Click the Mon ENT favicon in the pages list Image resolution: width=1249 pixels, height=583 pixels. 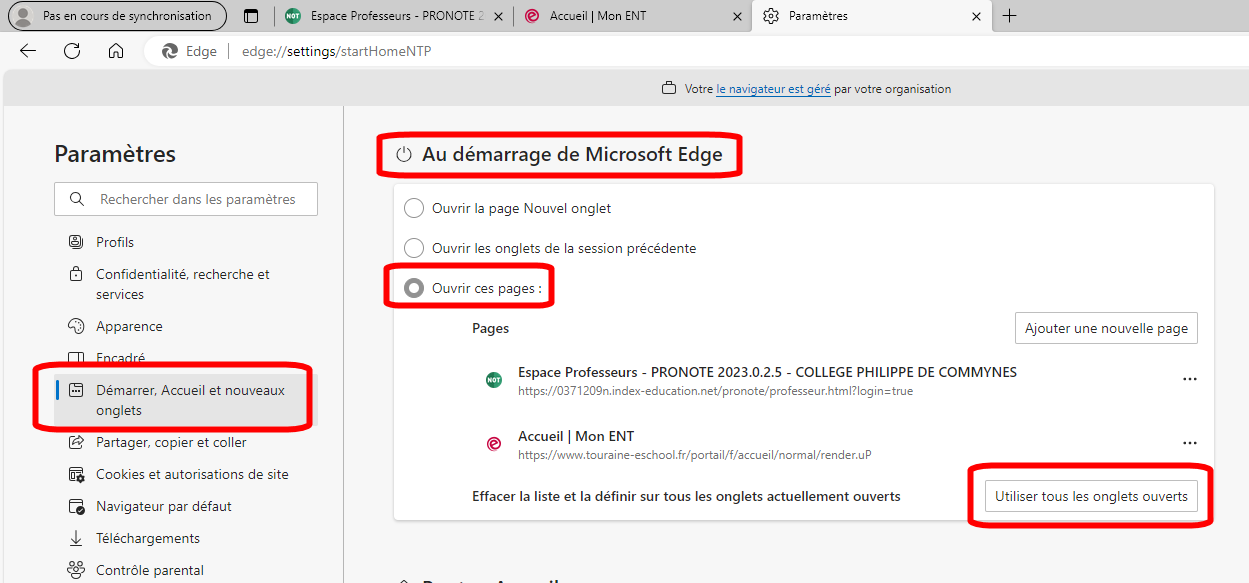pyautogui.click(x=494, y=444)
